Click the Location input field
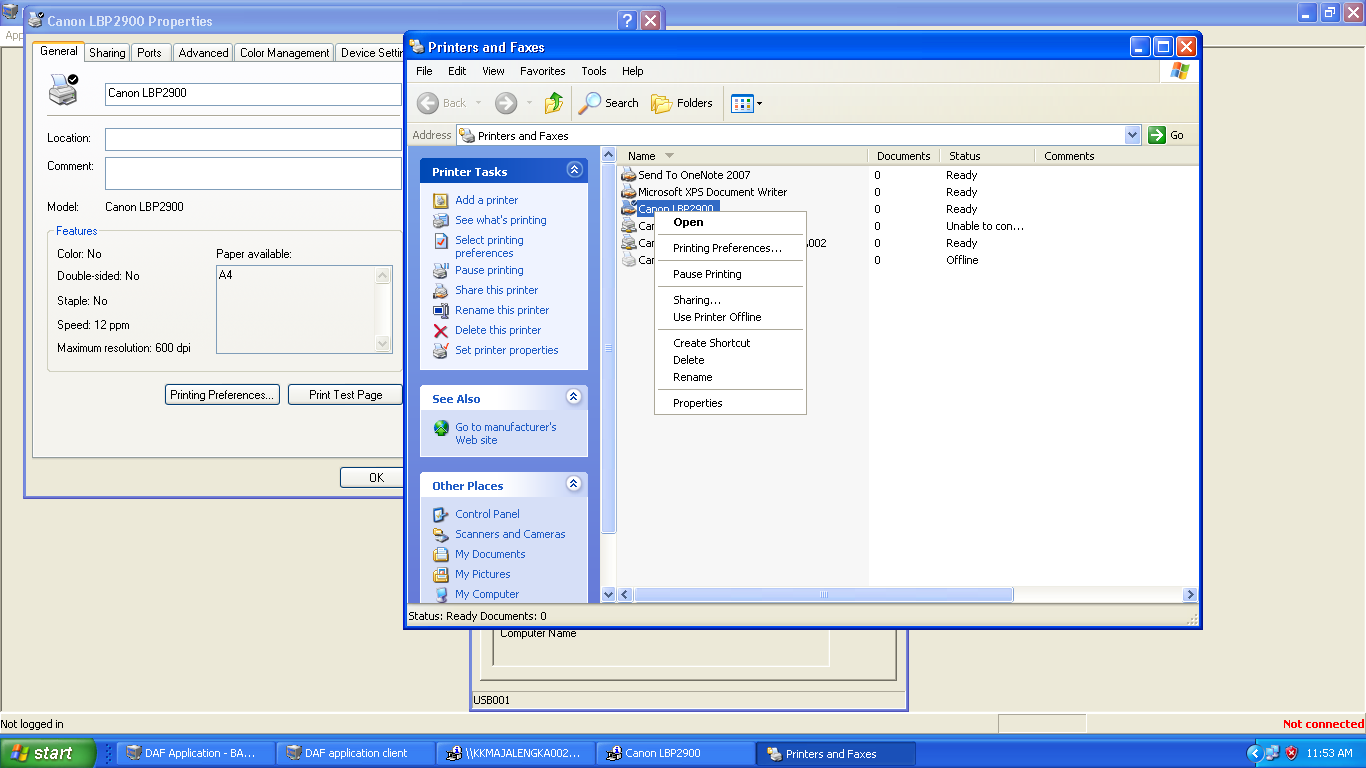The height and width of the screenshot is (768, 1366). coord(253,139)
